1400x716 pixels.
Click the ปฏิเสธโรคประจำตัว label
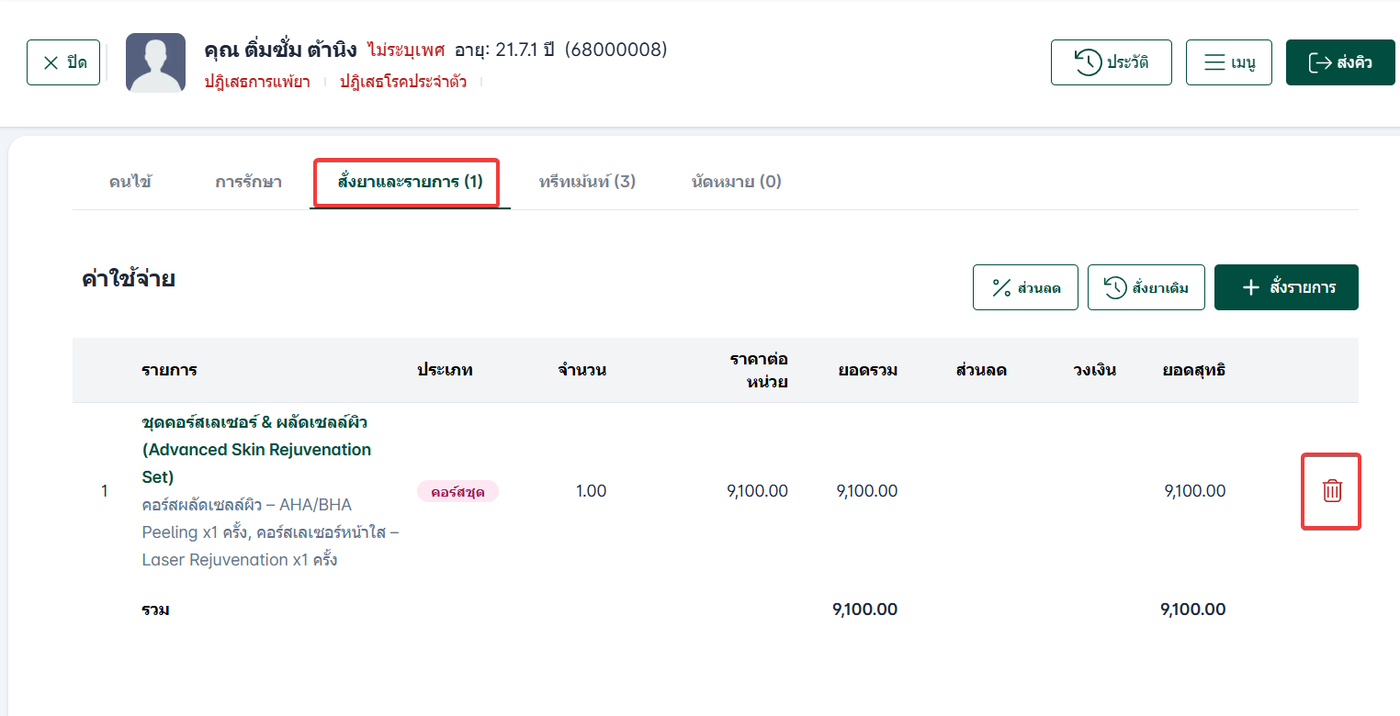click(403, 82)
